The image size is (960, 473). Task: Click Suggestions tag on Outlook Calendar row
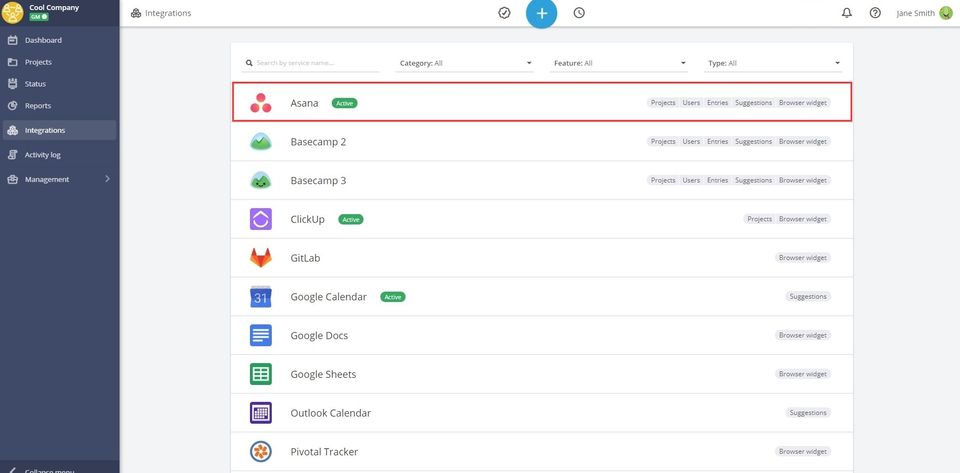pyautogui.click(x=808, y=412)
